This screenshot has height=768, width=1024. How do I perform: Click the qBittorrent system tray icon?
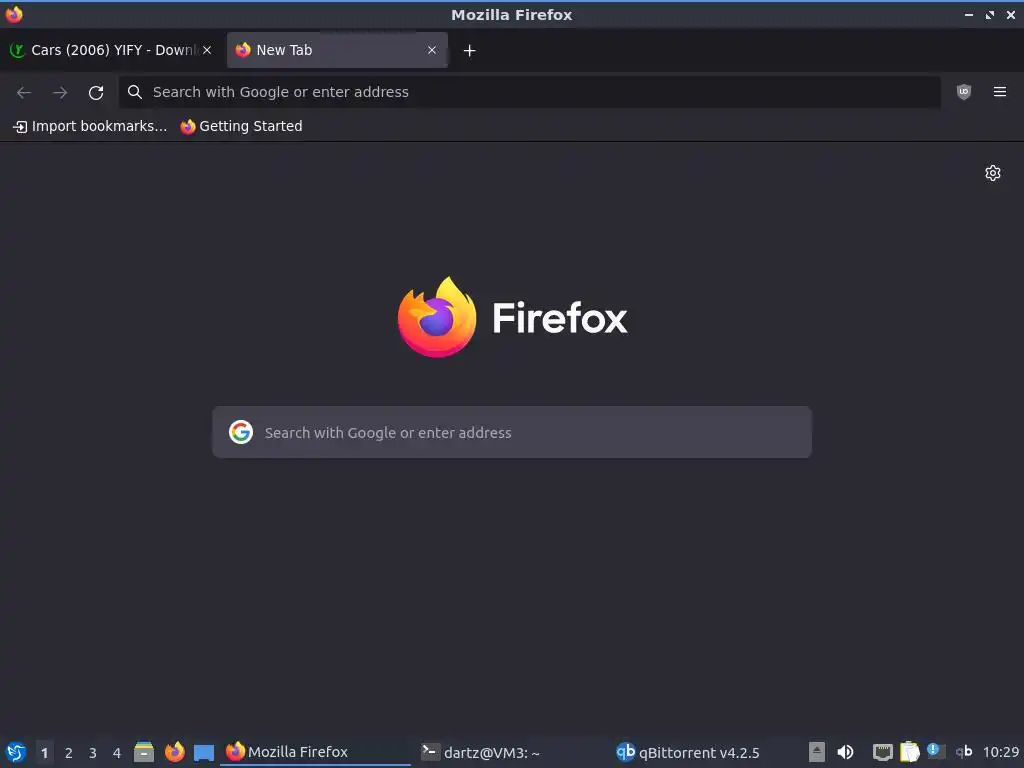tap(964, 752)
